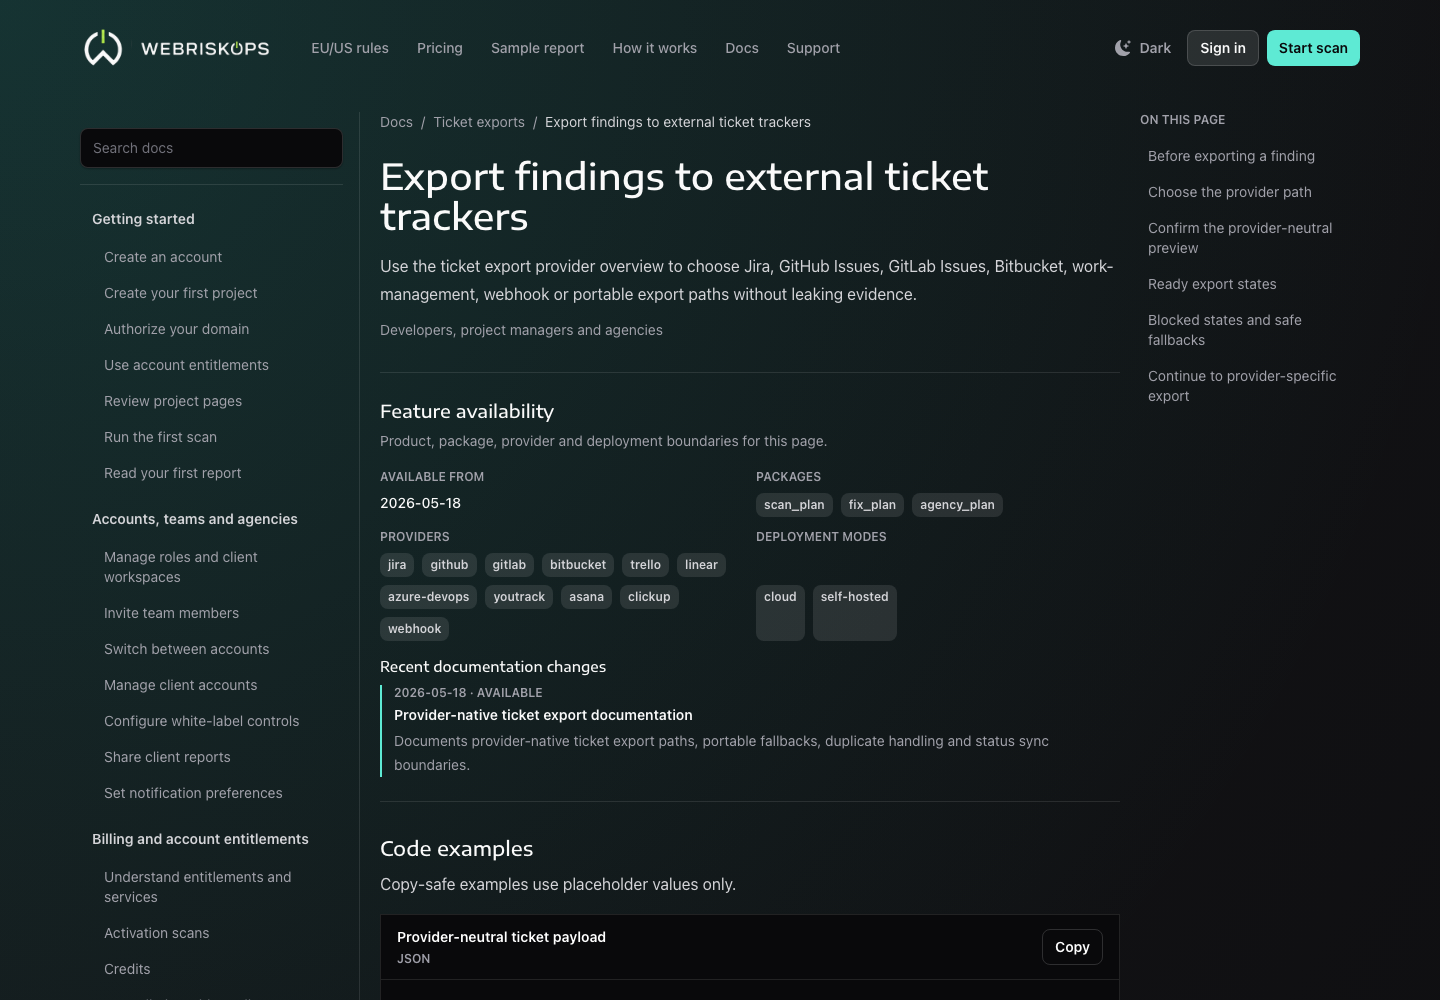Open the EU/US rules menu item
The image size is (1440, 1000).
pos(350,48)
